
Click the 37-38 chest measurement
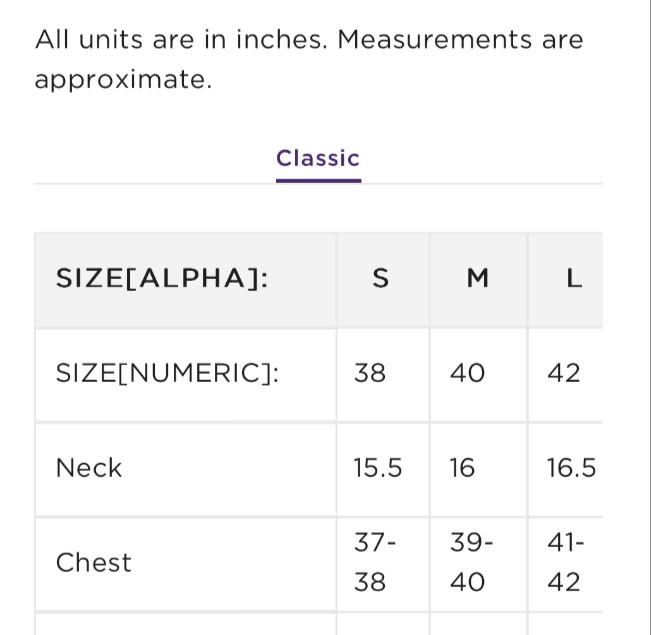[x=375, y=563]
